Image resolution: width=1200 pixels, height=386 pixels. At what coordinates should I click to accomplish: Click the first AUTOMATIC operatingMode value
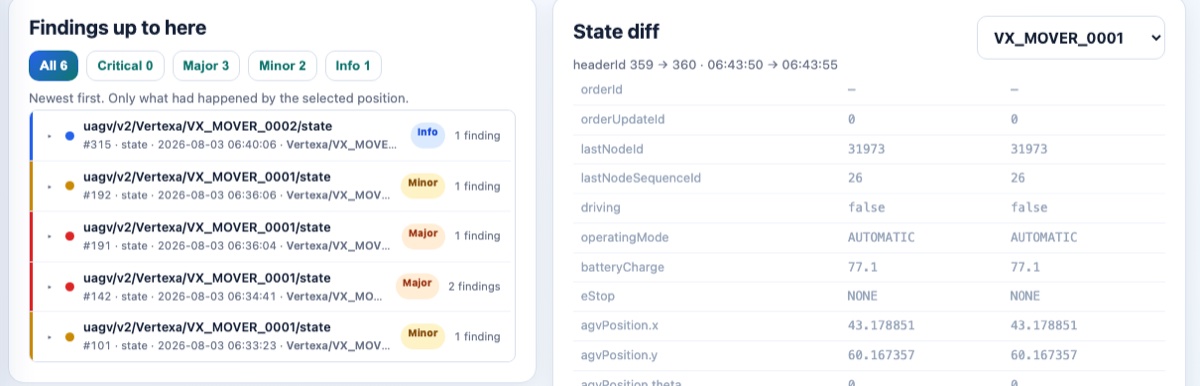point(881,237)
